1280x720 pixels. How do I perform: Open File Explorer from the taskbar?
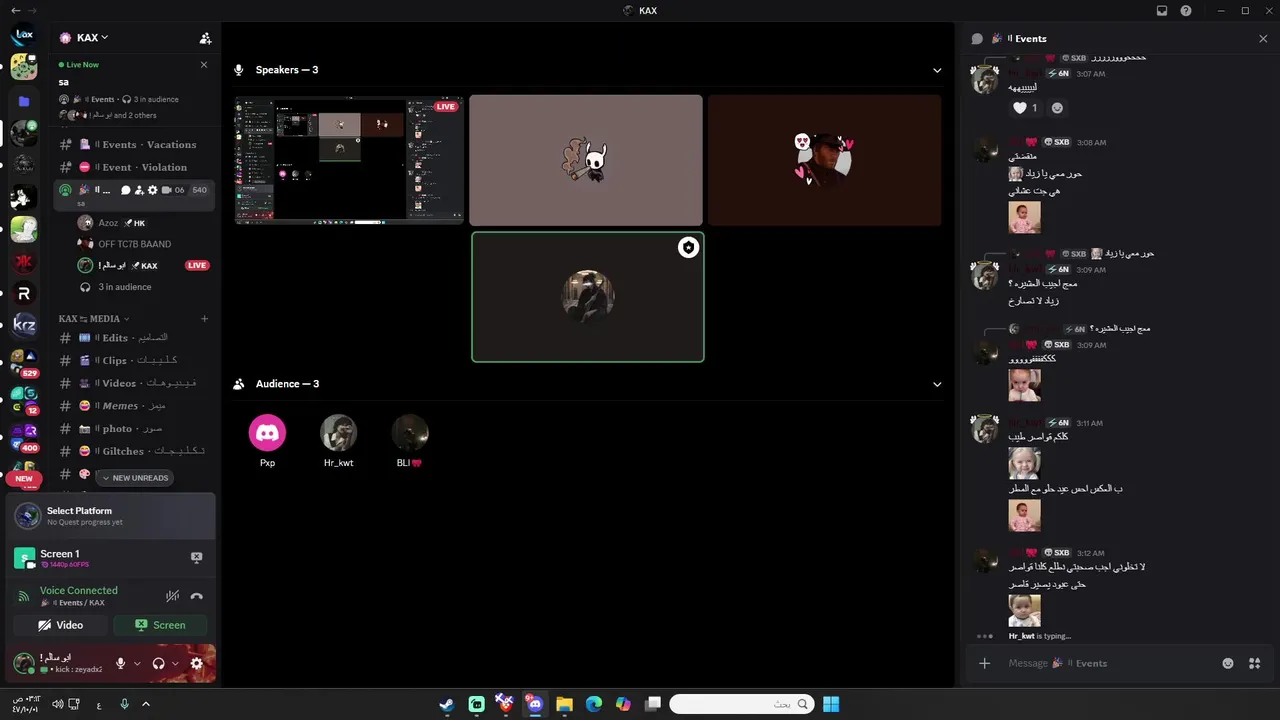[x=564, y=704]
